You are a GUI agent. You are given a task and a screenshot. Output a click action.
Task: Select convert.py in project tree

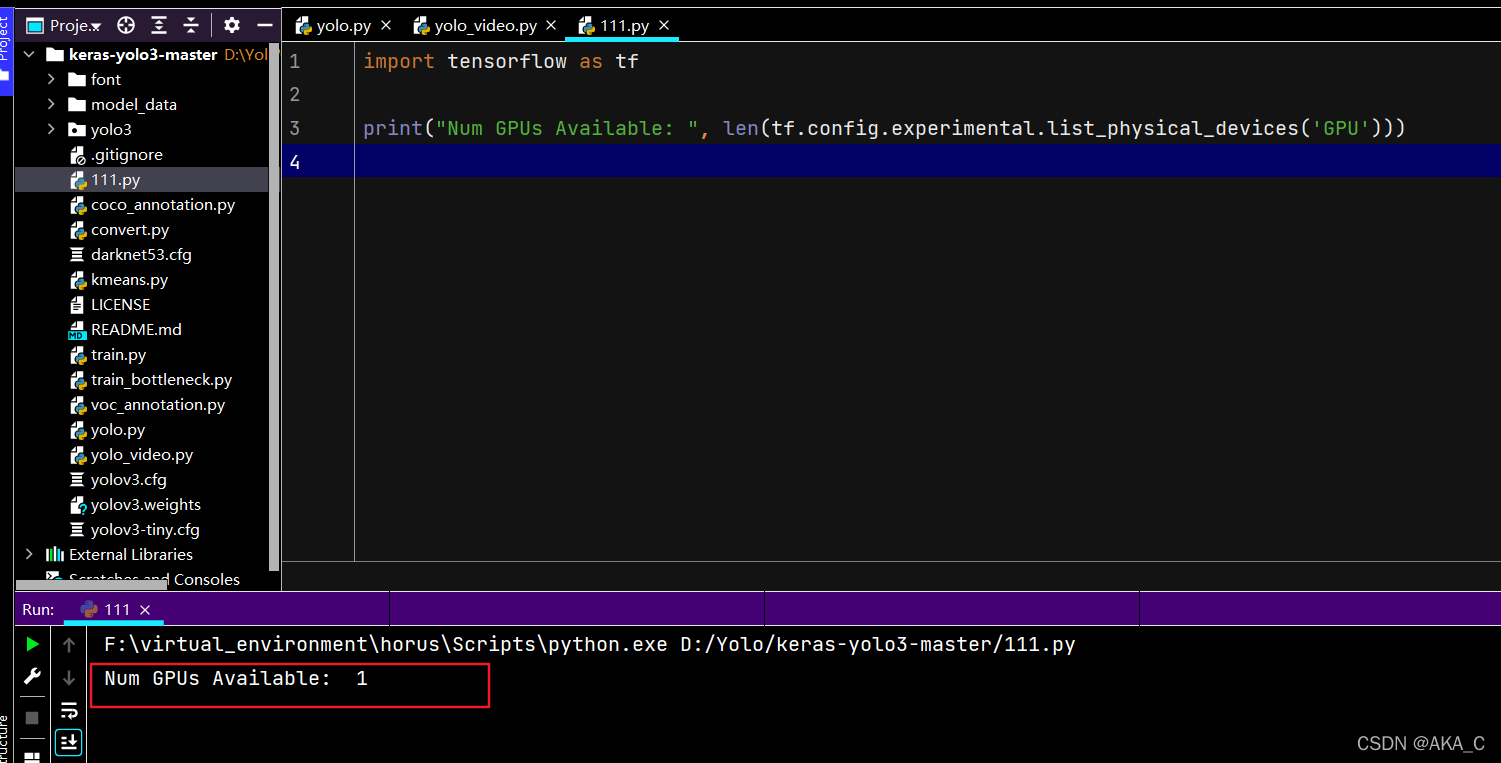tap(130, 229)
